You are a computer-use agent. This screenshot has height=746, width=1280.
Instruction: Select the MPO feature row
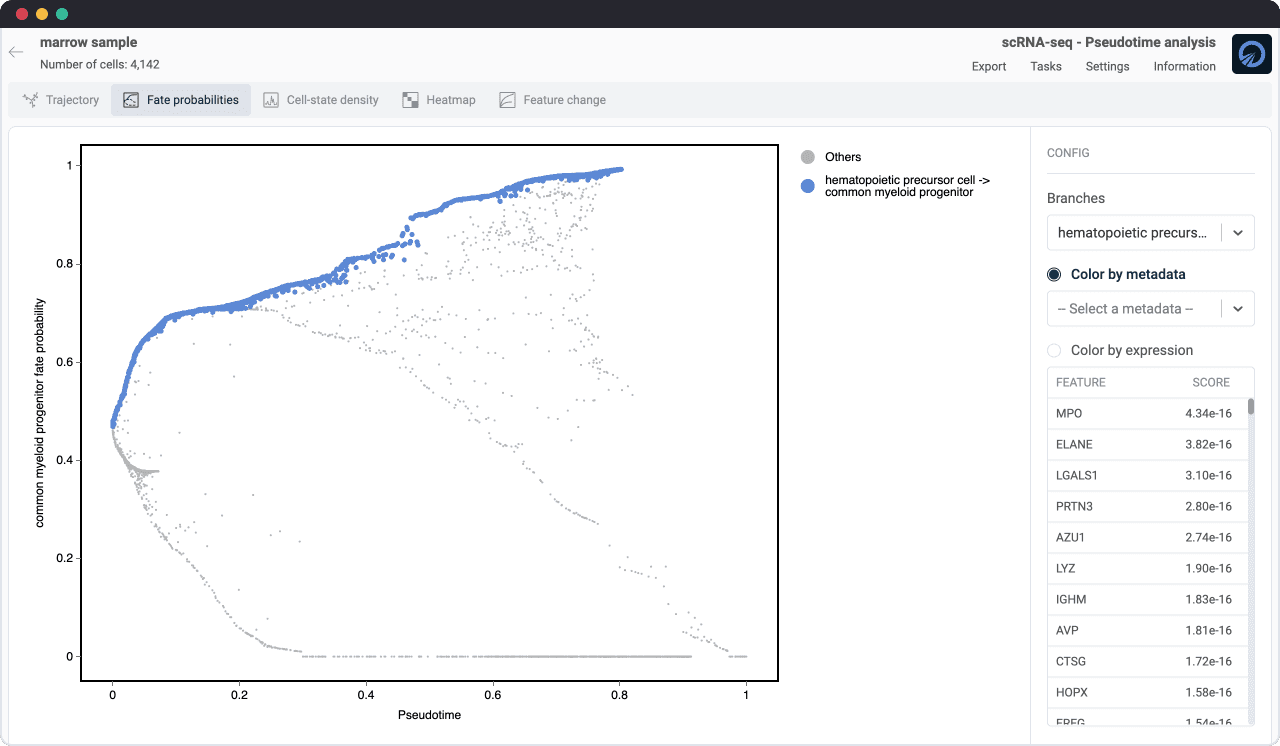tap(1143, 414)
